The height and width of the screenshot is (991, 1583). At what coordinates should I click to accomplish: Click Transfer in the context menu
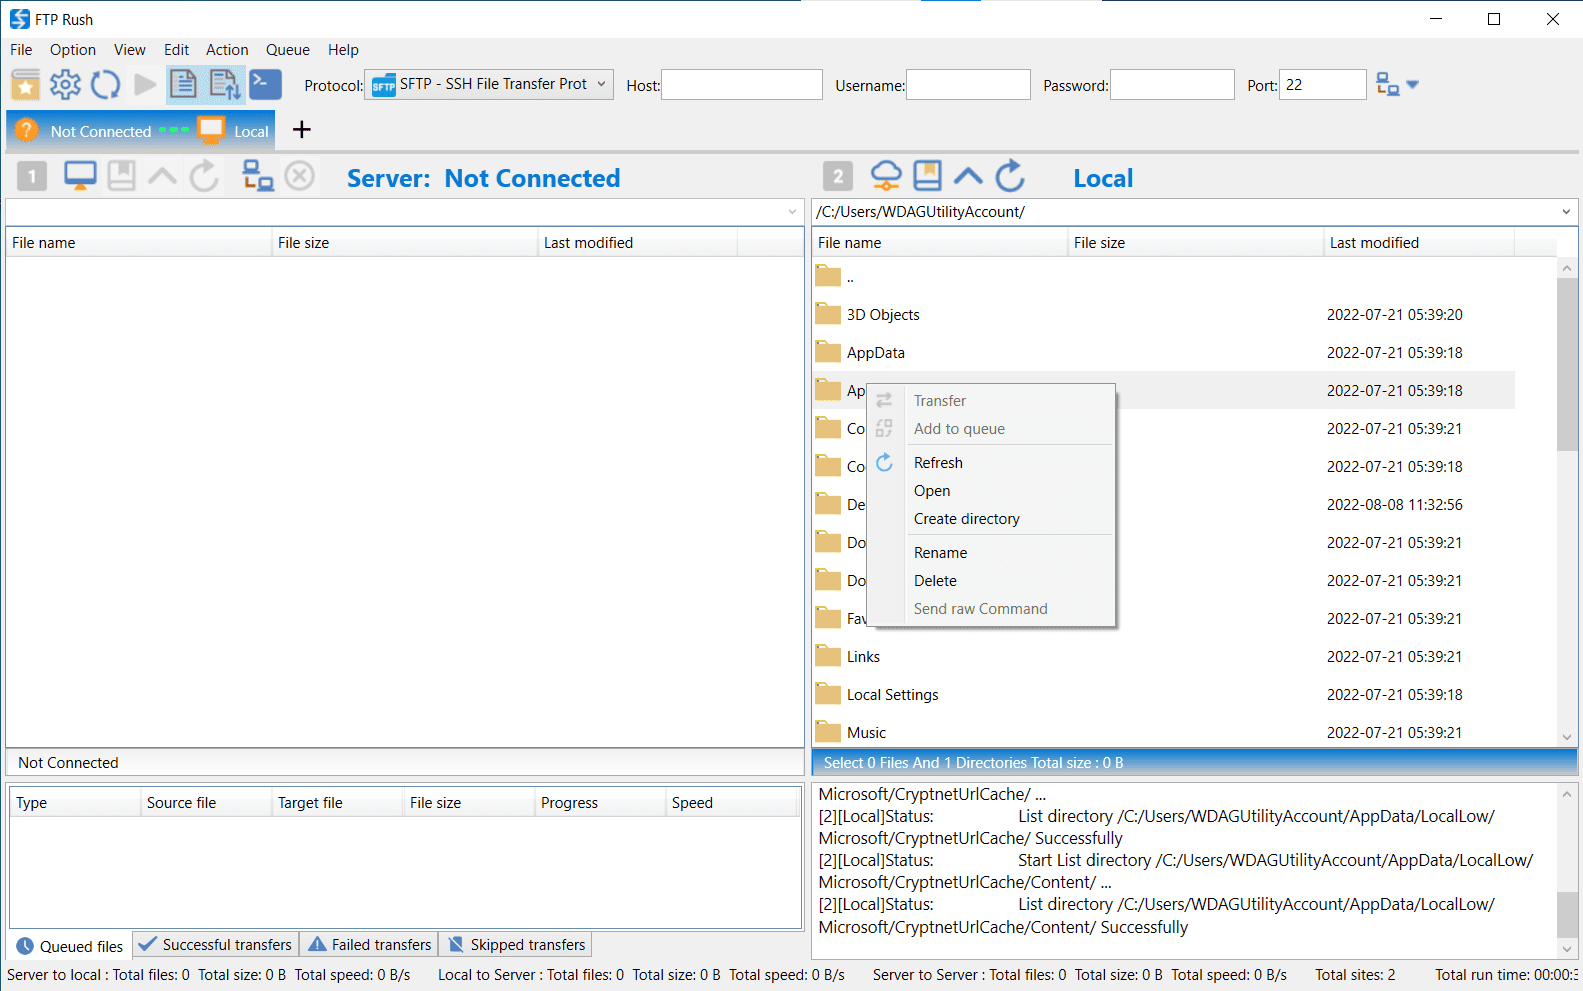point(991,401)
